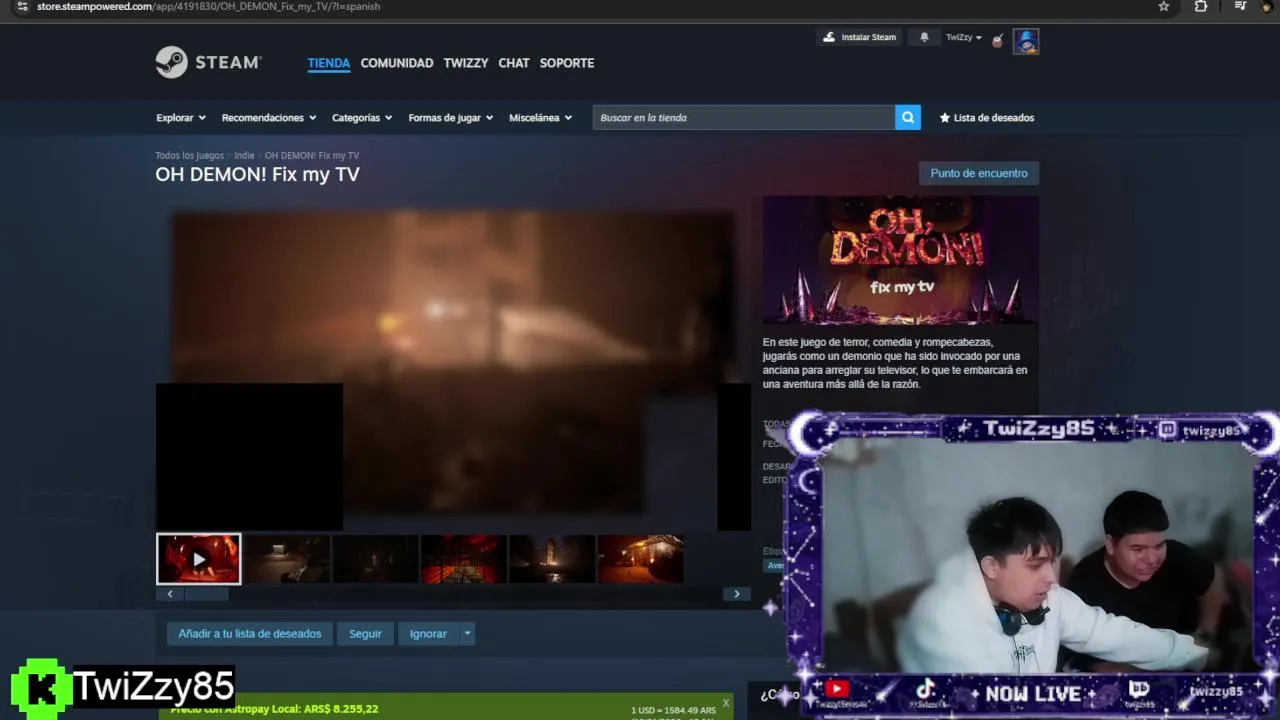Click in Buscar en la tienda field
The width and height of the screenshot is (1280, 720).
[x=744, y=117]
